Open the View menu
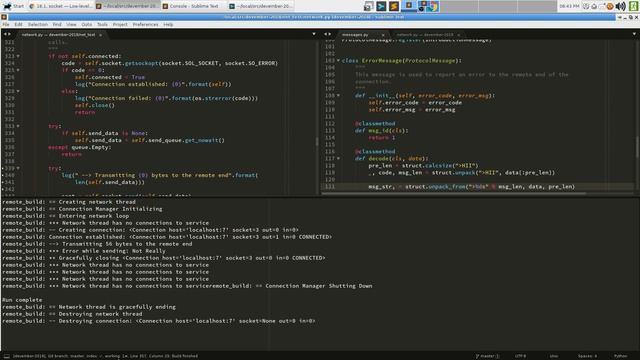 [71, 24]
